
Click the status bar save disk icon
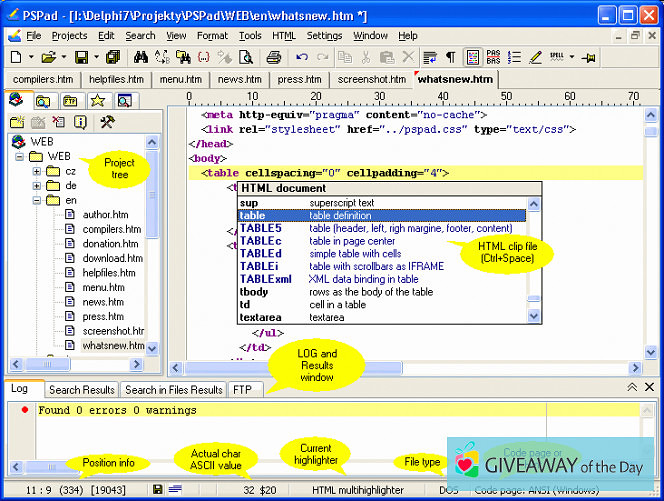tap(158, 490)
